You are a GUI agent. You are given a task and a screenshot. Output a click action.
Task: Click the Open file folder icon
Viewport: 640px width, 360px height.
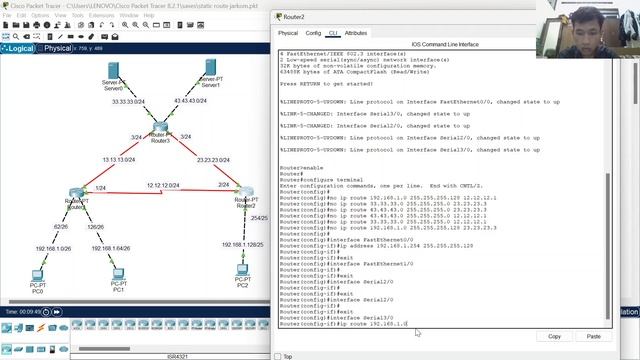pos(16,25)
